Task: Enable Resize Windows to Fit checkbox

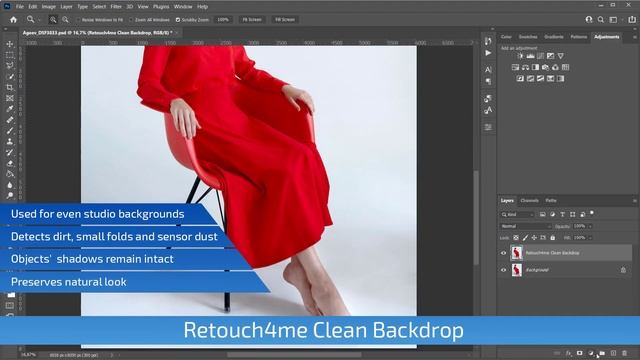Action: click(78, 20)
